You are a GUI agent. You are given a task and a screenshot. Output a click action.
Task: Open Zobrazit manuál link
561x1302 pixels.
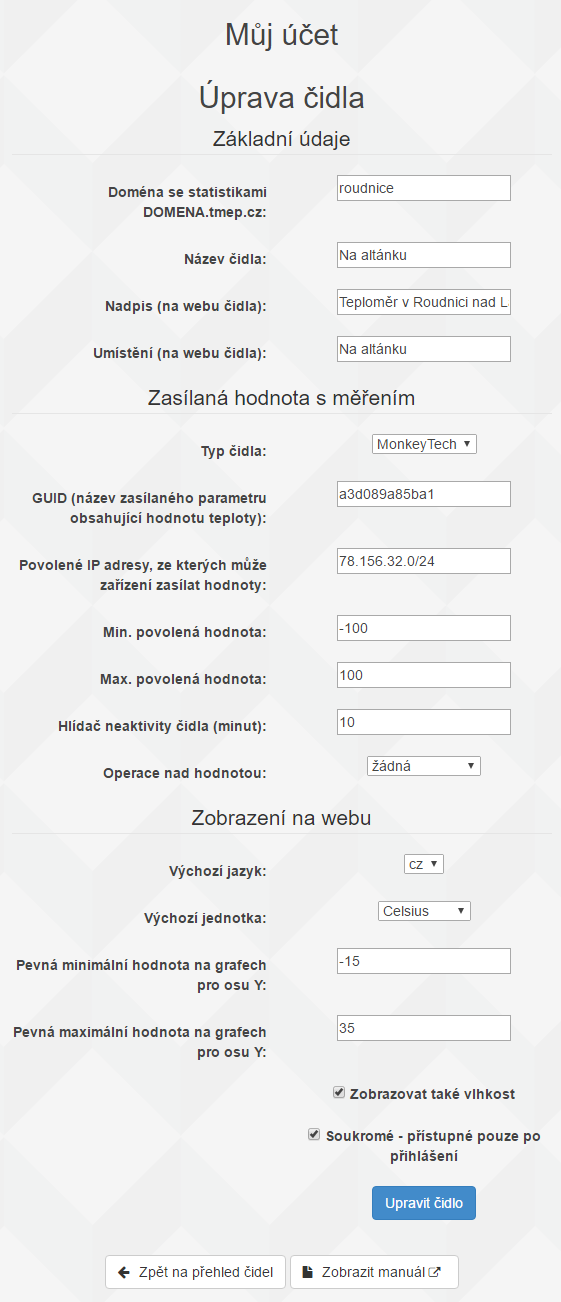click(x=374, y=1273)
